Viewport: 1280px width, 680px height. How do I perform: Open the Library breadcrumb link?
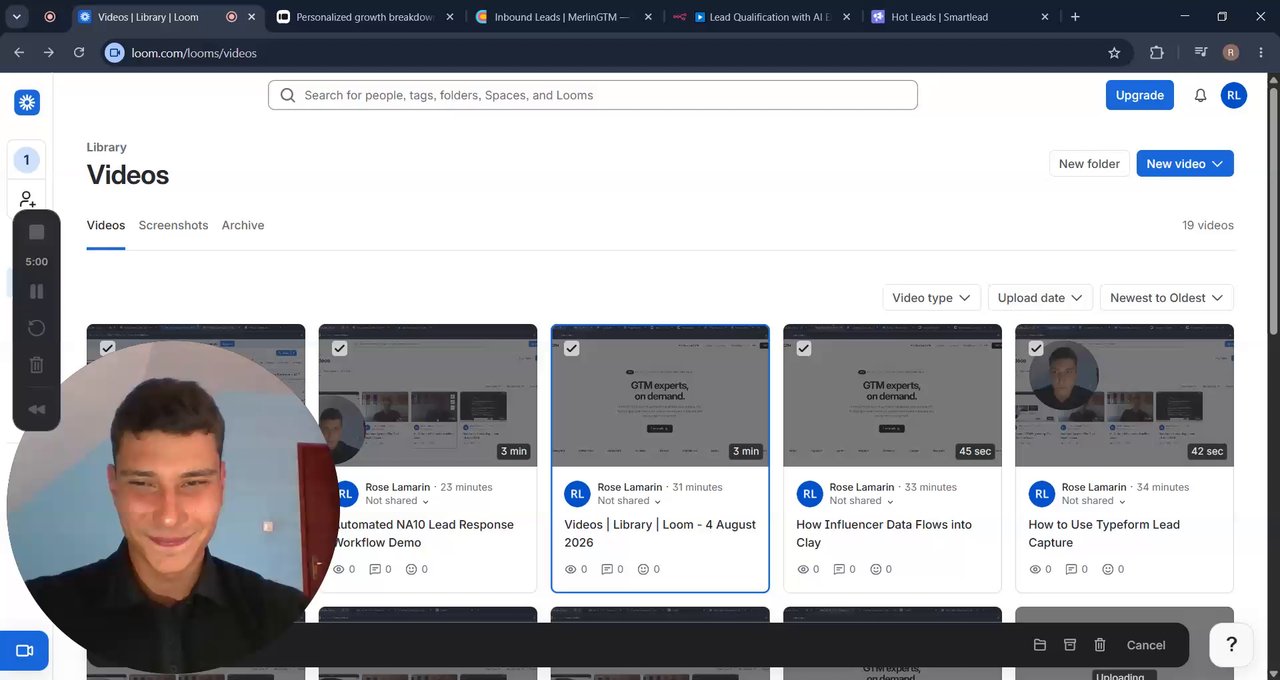coord(107,147)
